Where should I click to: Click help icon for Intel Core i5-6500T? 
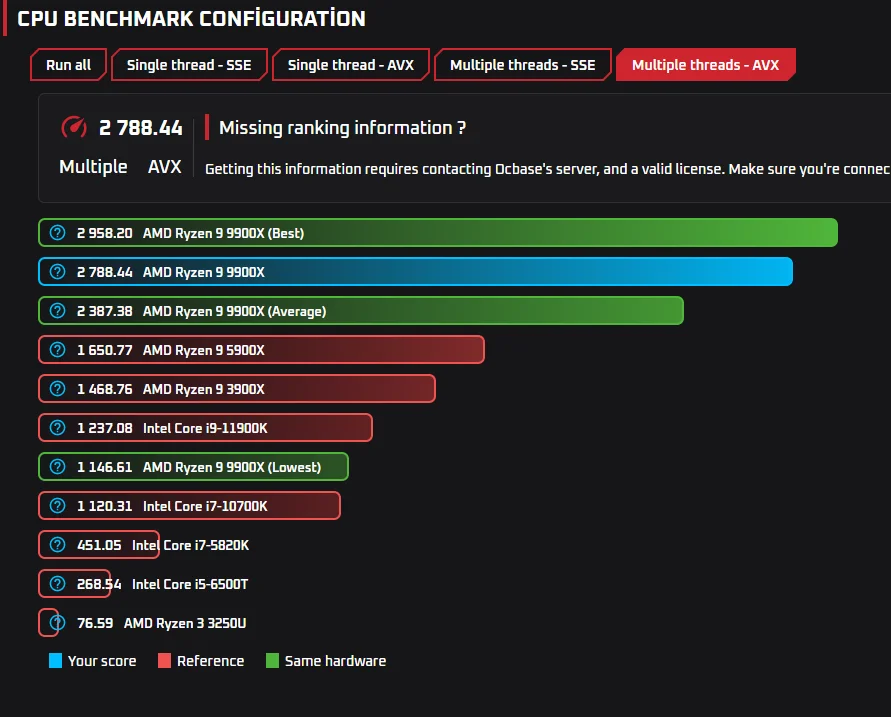[57, 584]
